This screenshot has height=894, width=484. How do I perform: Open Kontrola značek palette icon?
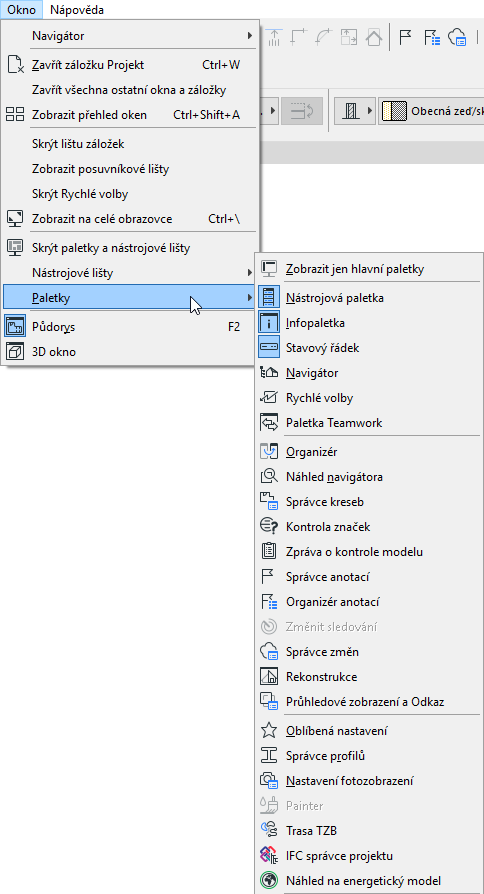point(268,527)
